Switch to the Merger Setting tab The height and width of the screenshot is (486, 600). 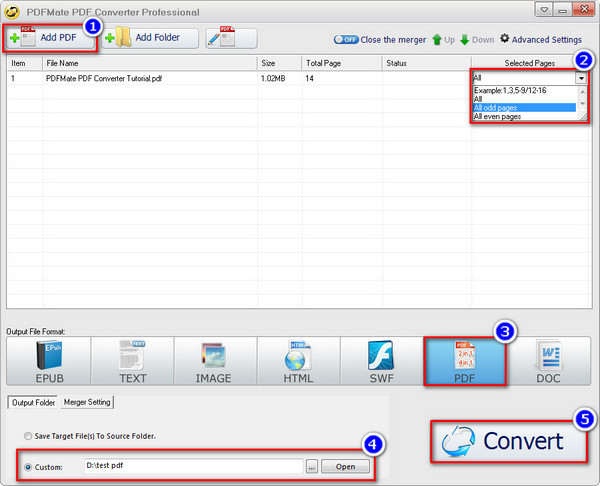click(87, 402)
